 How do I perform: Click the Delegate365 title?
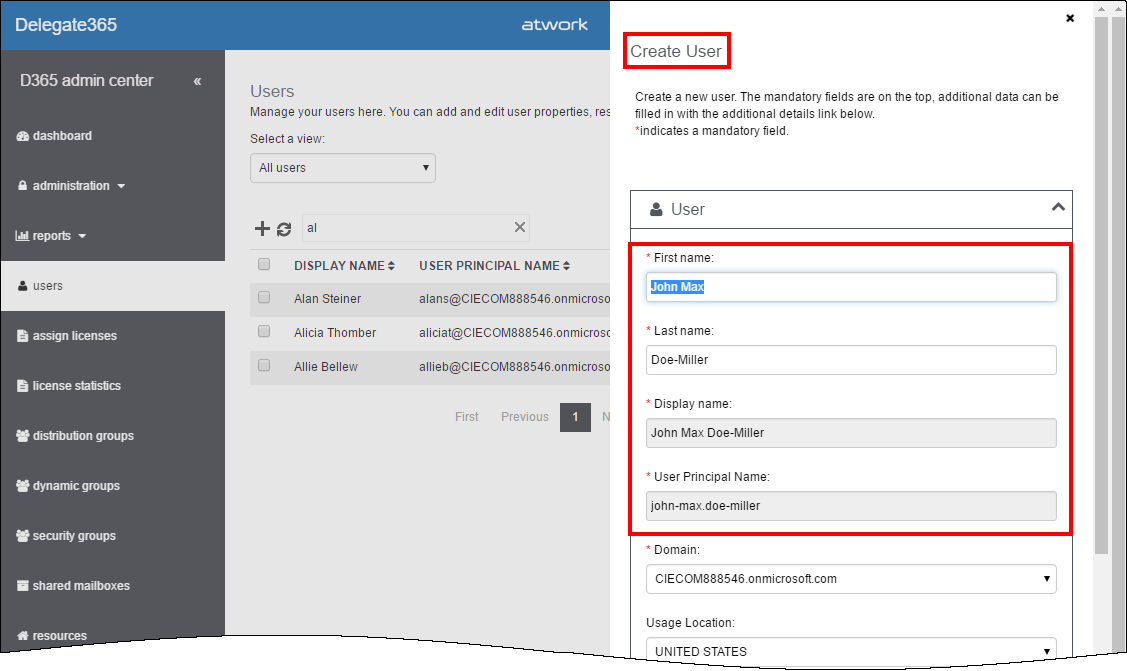tap(65, 25)
